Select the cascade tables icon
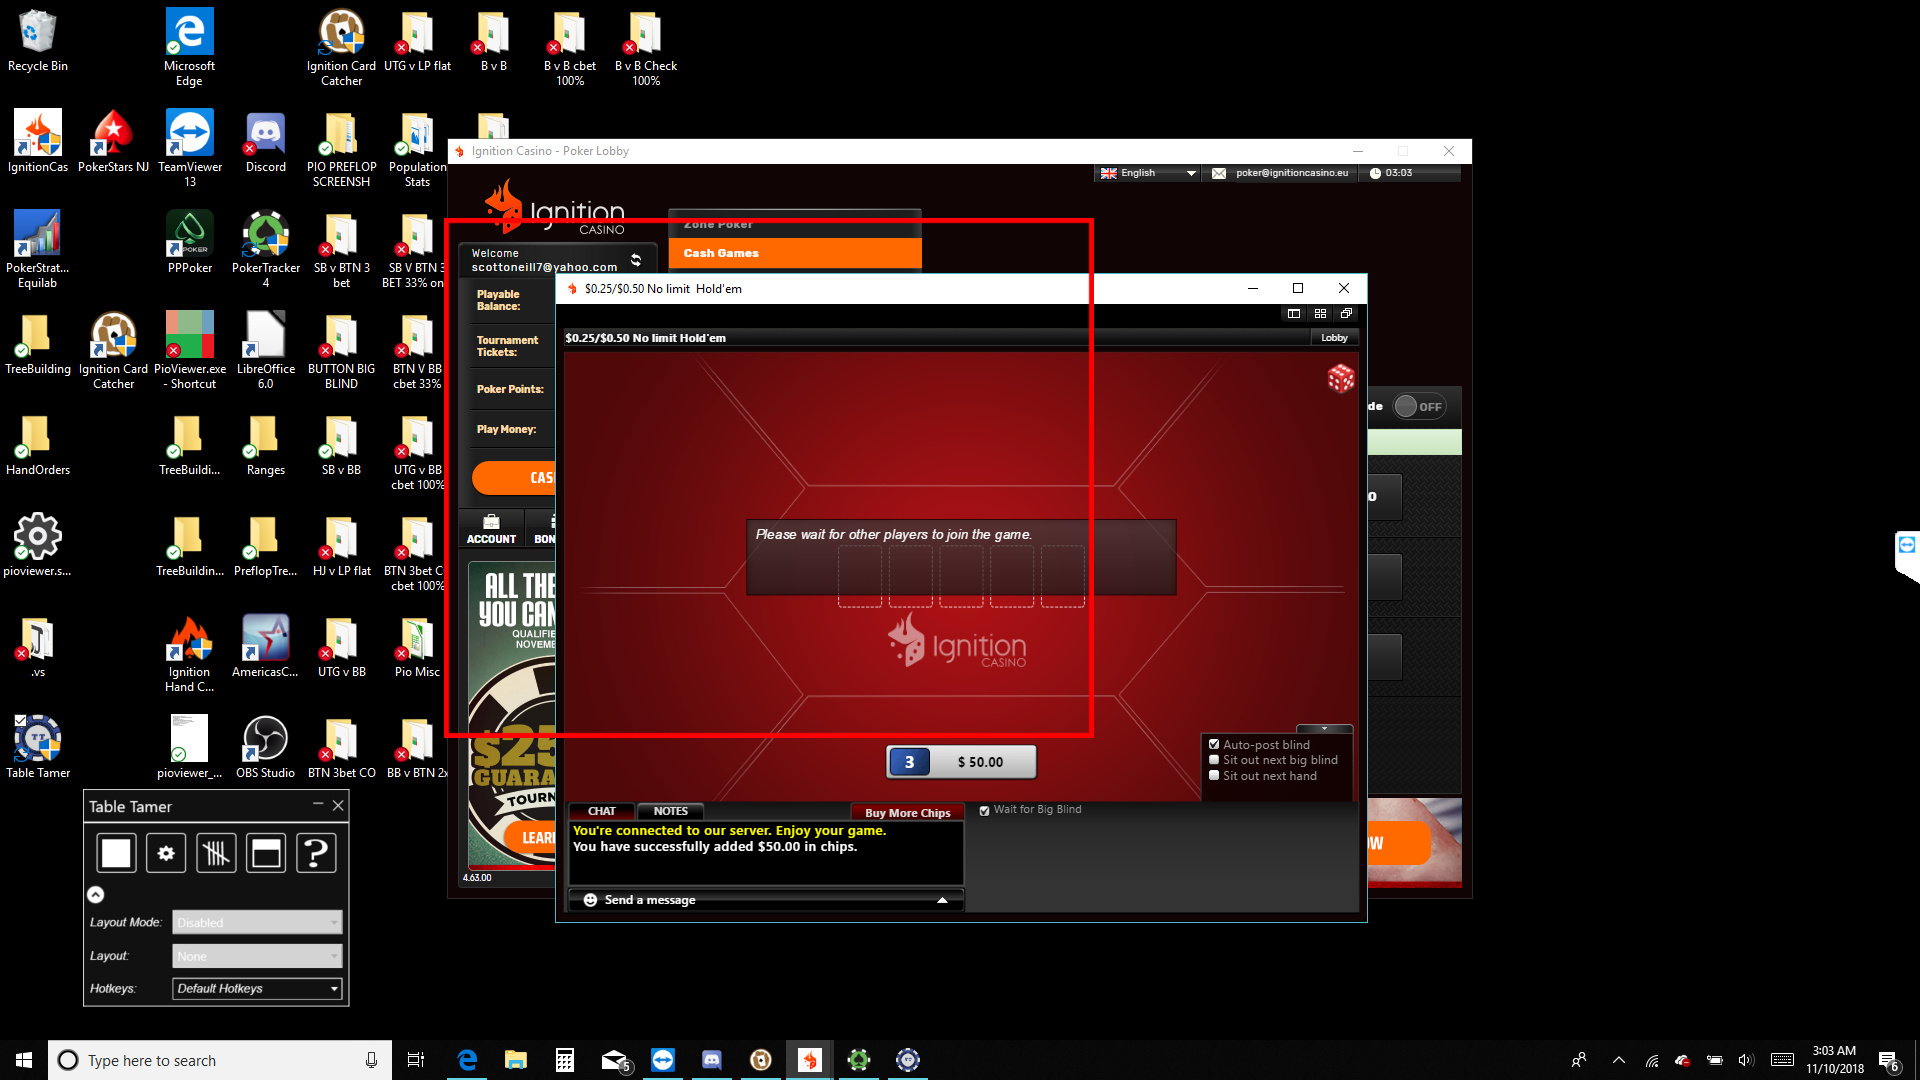This screenshot has width=1920, height=1080. pos(1346,314)
